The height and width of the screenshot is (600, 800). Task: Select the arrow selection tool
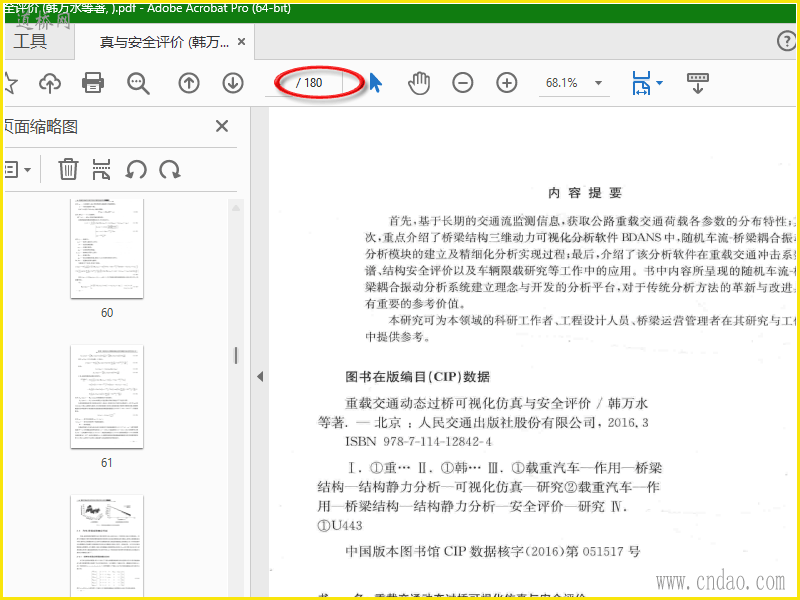tap(375, 83)
